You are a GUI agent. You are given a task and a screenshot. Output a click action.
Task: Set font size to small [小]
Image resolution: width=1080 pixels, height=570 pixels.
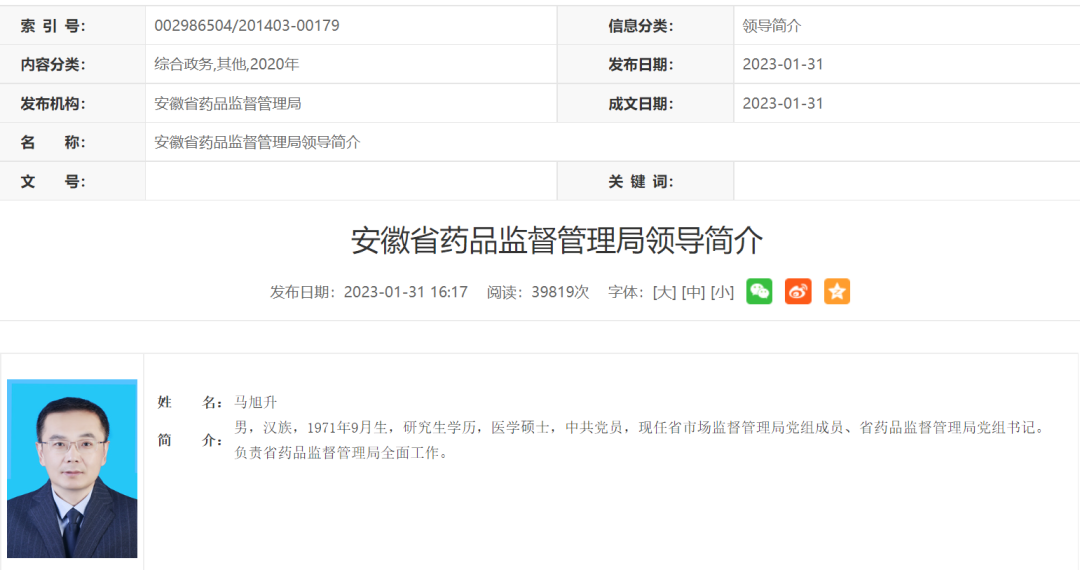[x=723, y=292]
